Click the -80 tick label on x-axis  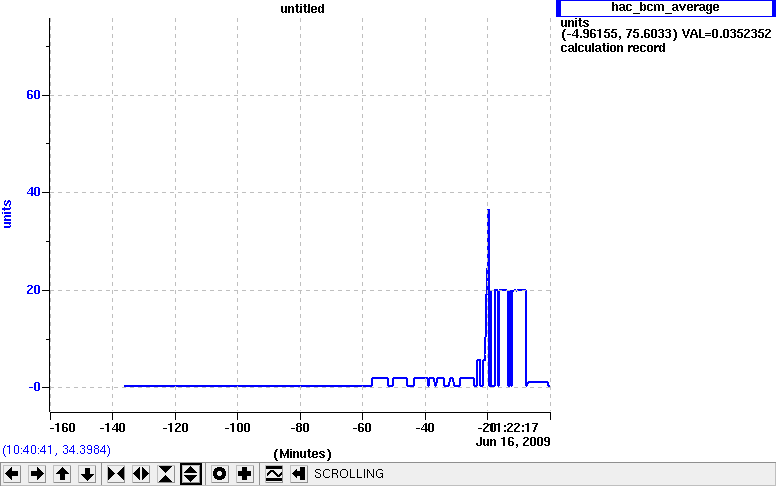[x=300, y=428]
